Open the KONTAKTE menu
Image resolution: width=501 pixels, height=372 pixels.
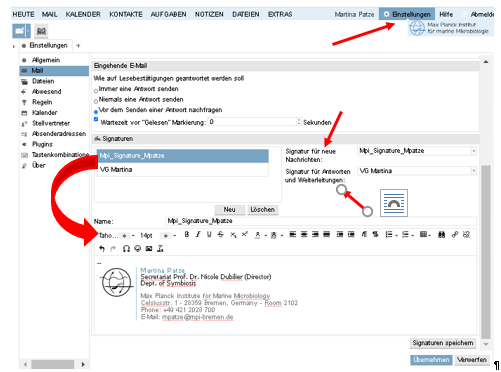[x=126, y=14]
